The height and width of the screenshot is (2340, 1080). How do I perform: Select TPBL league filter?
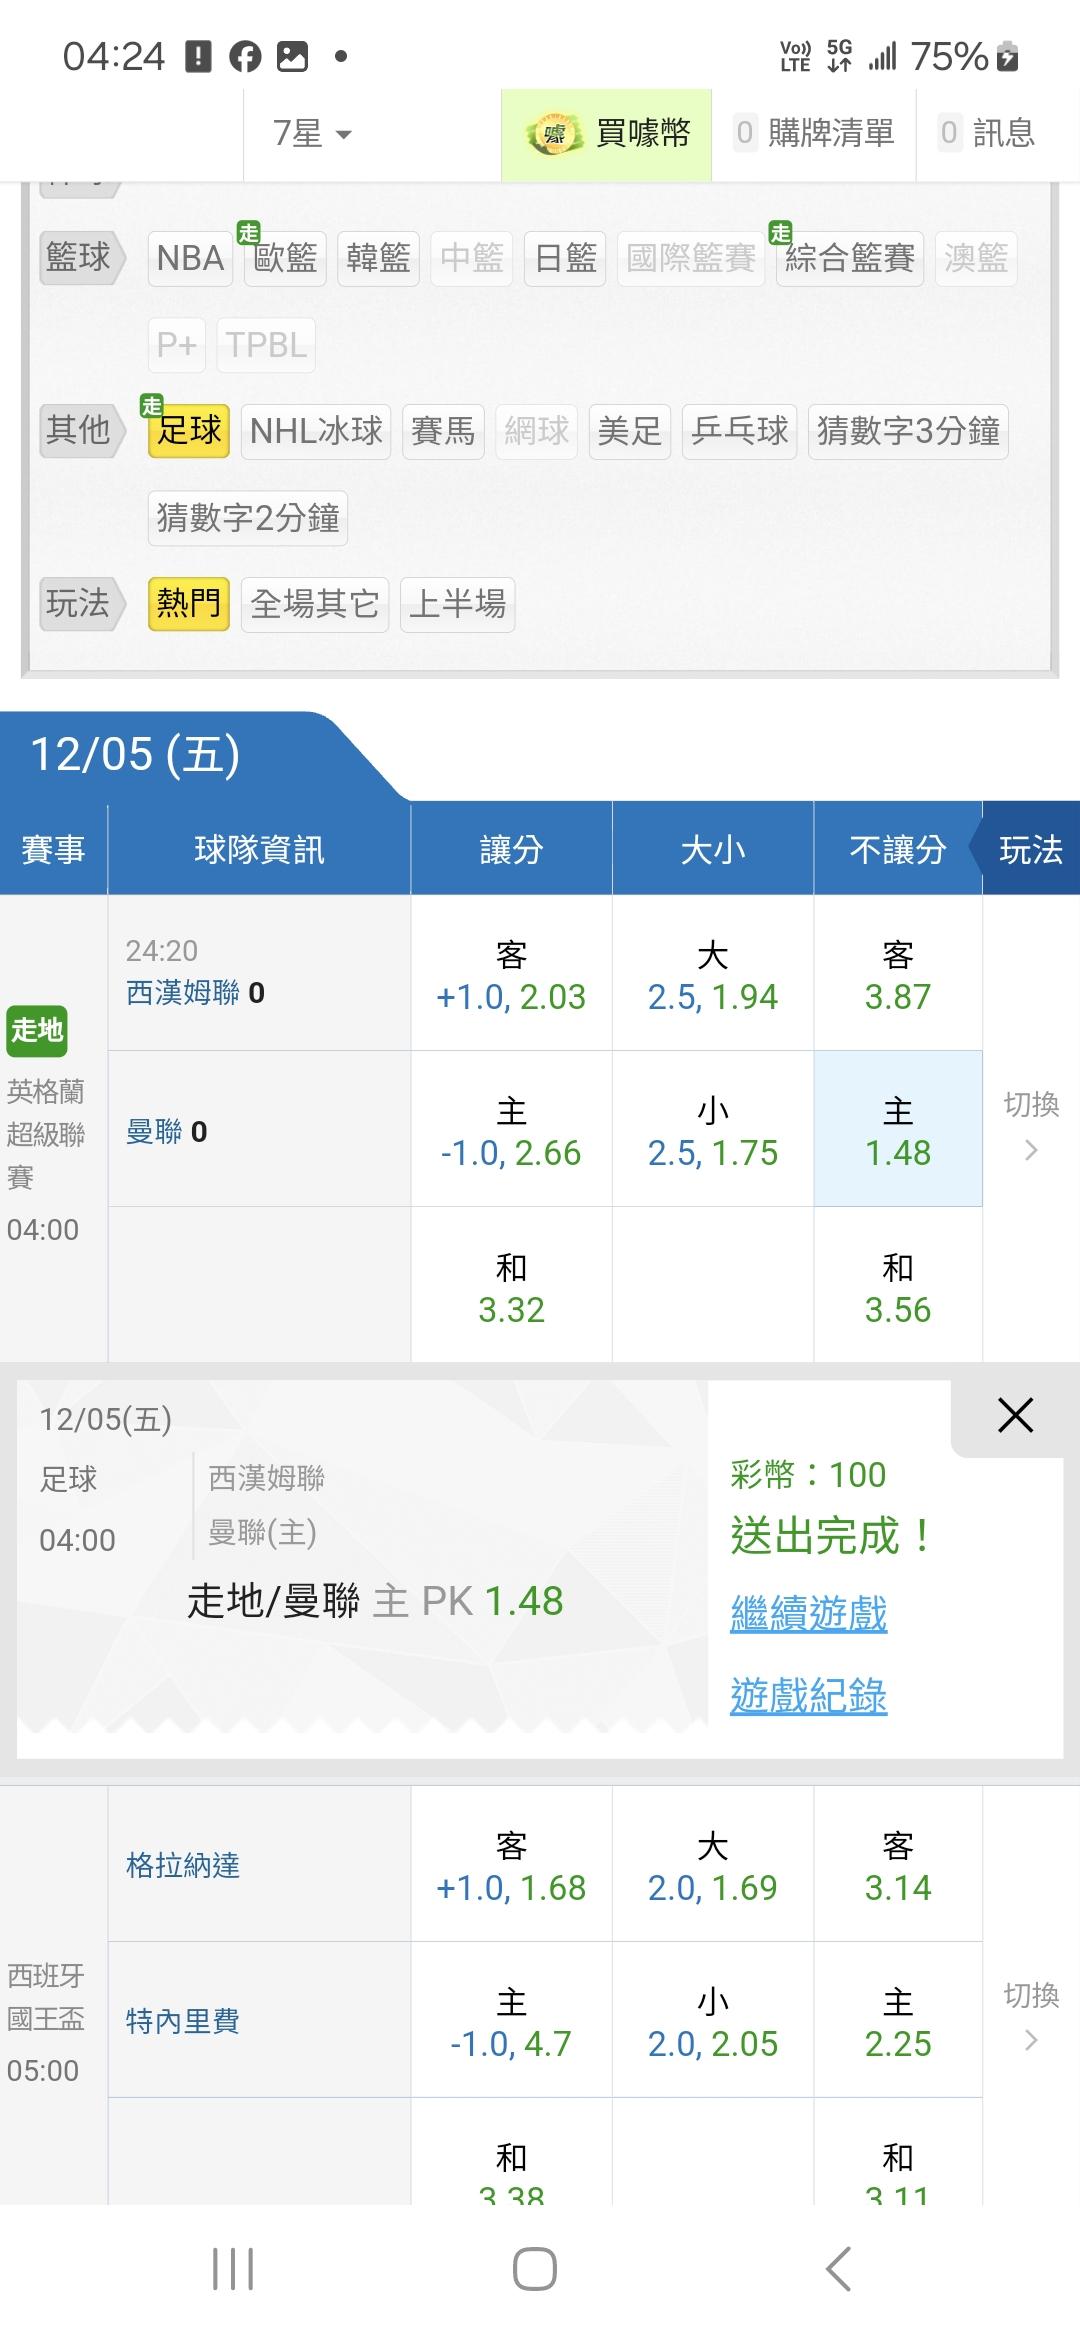pyautogui.click(x=266, y=345)
